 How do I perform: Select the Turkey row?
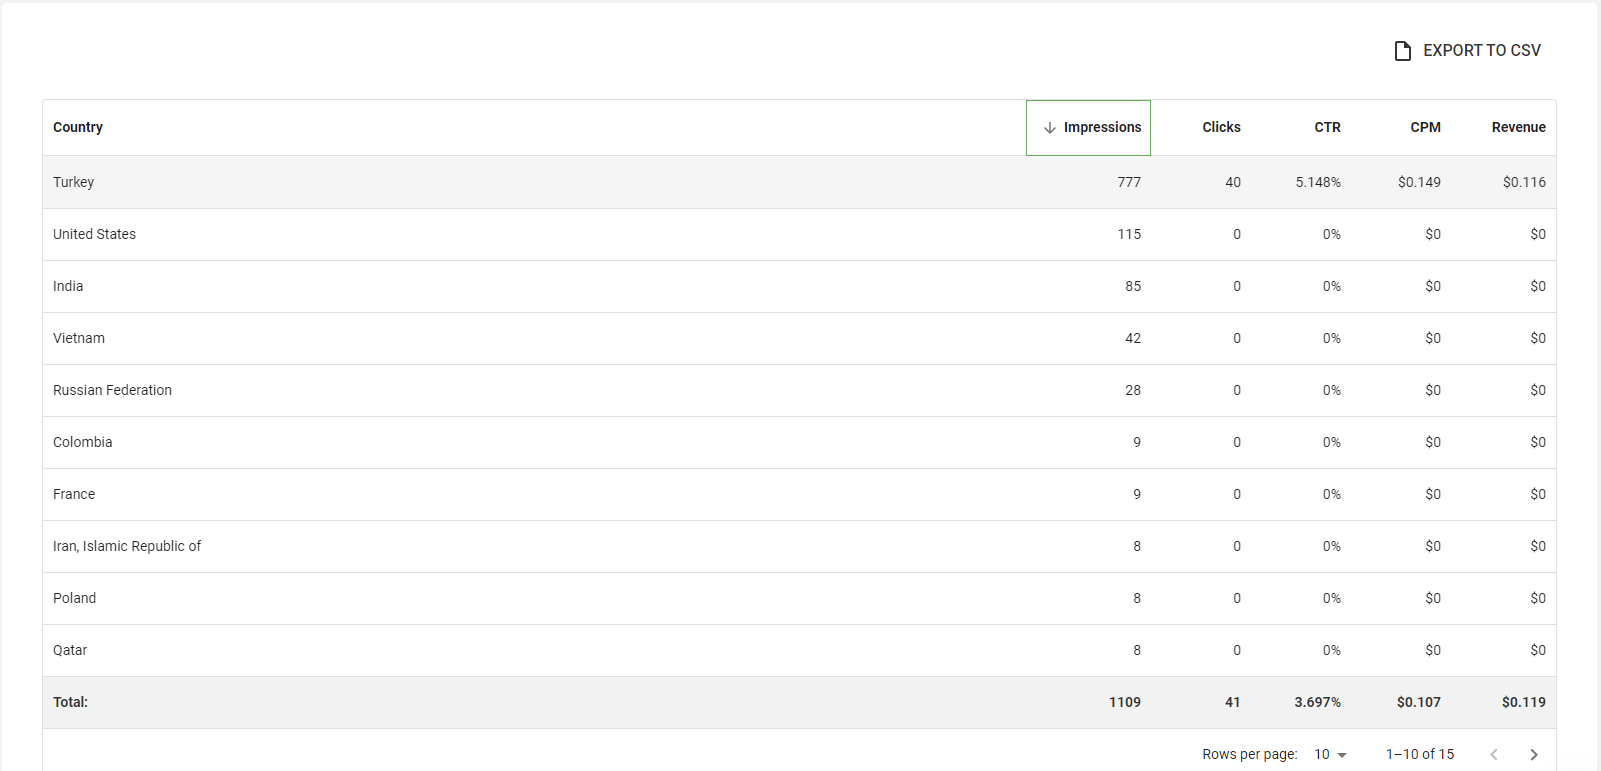click(799, 182)
